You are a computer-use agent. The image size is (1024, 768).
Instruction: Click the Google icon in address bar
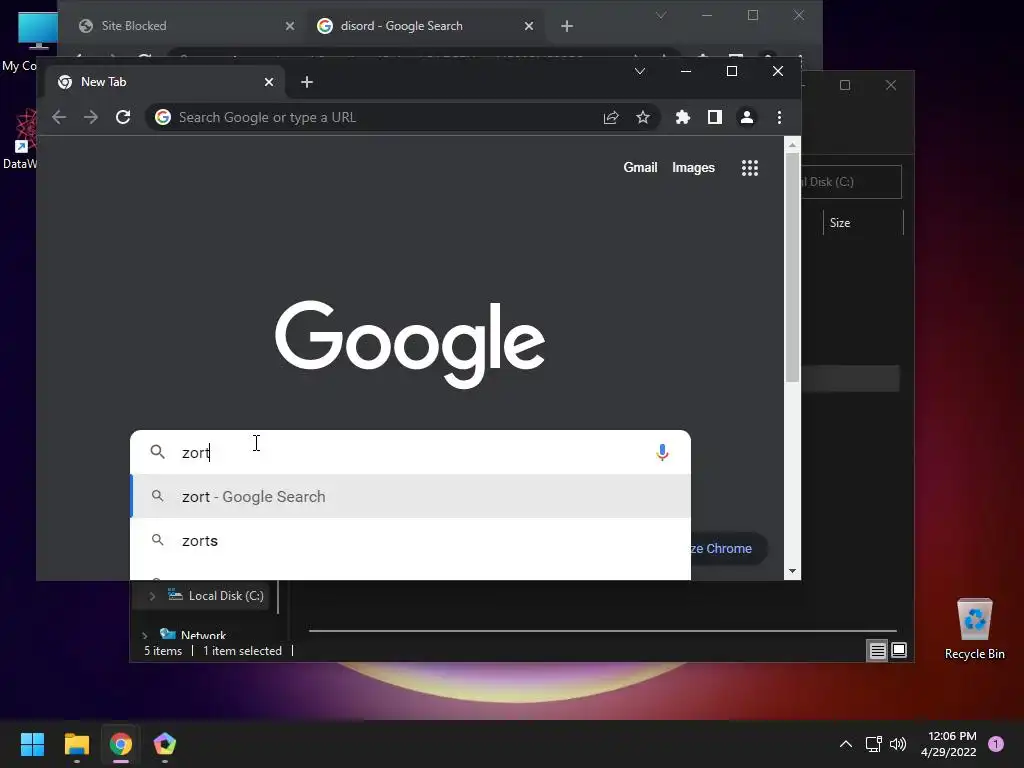163,117
